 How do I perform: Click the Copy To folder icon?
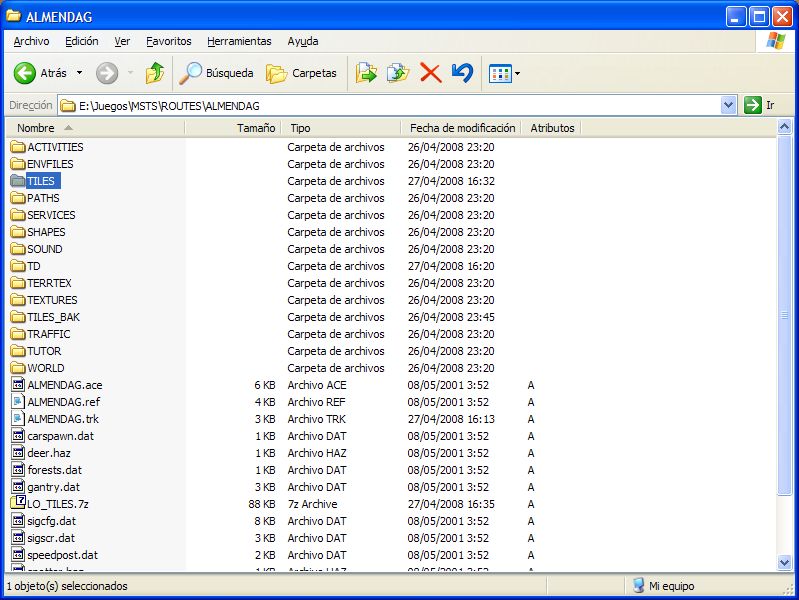point(398,73)
